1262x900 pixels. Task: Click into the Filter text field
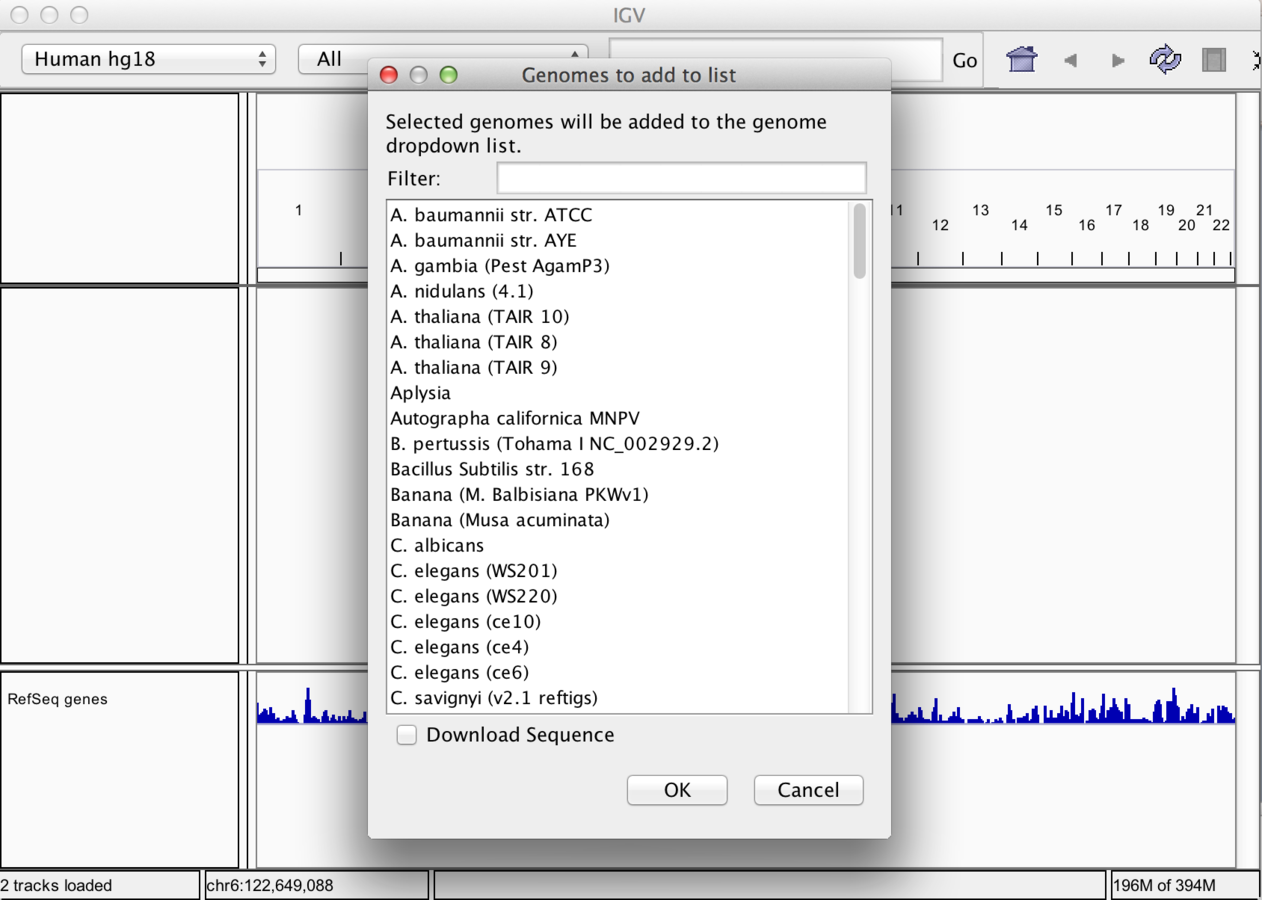point(681,178)
